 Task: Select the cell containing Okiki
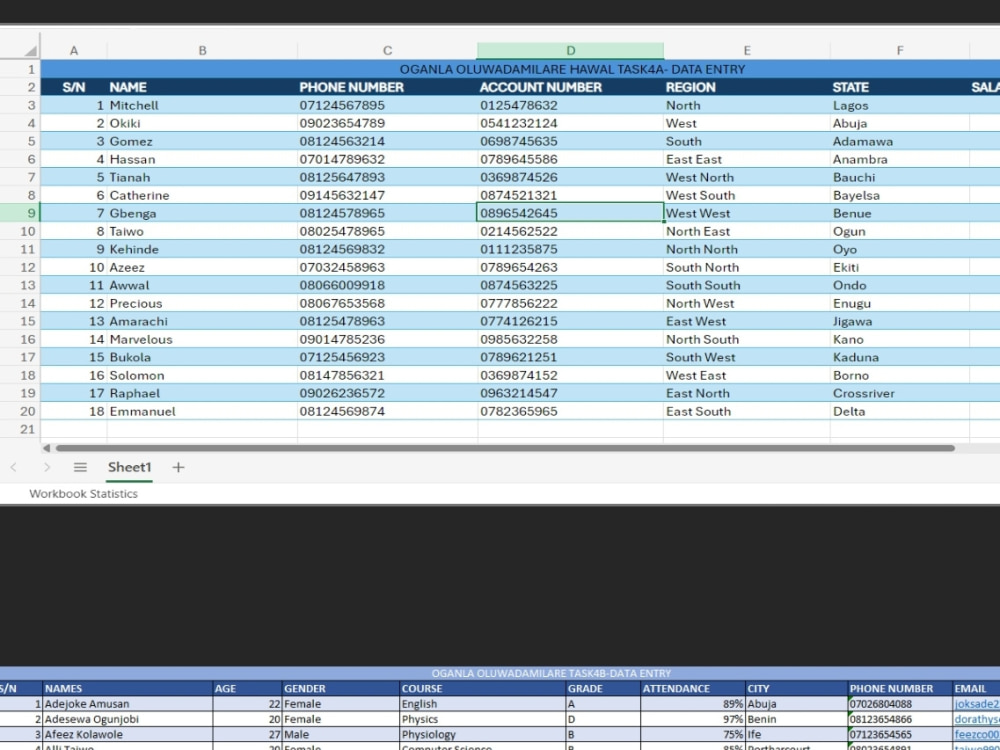202,123
